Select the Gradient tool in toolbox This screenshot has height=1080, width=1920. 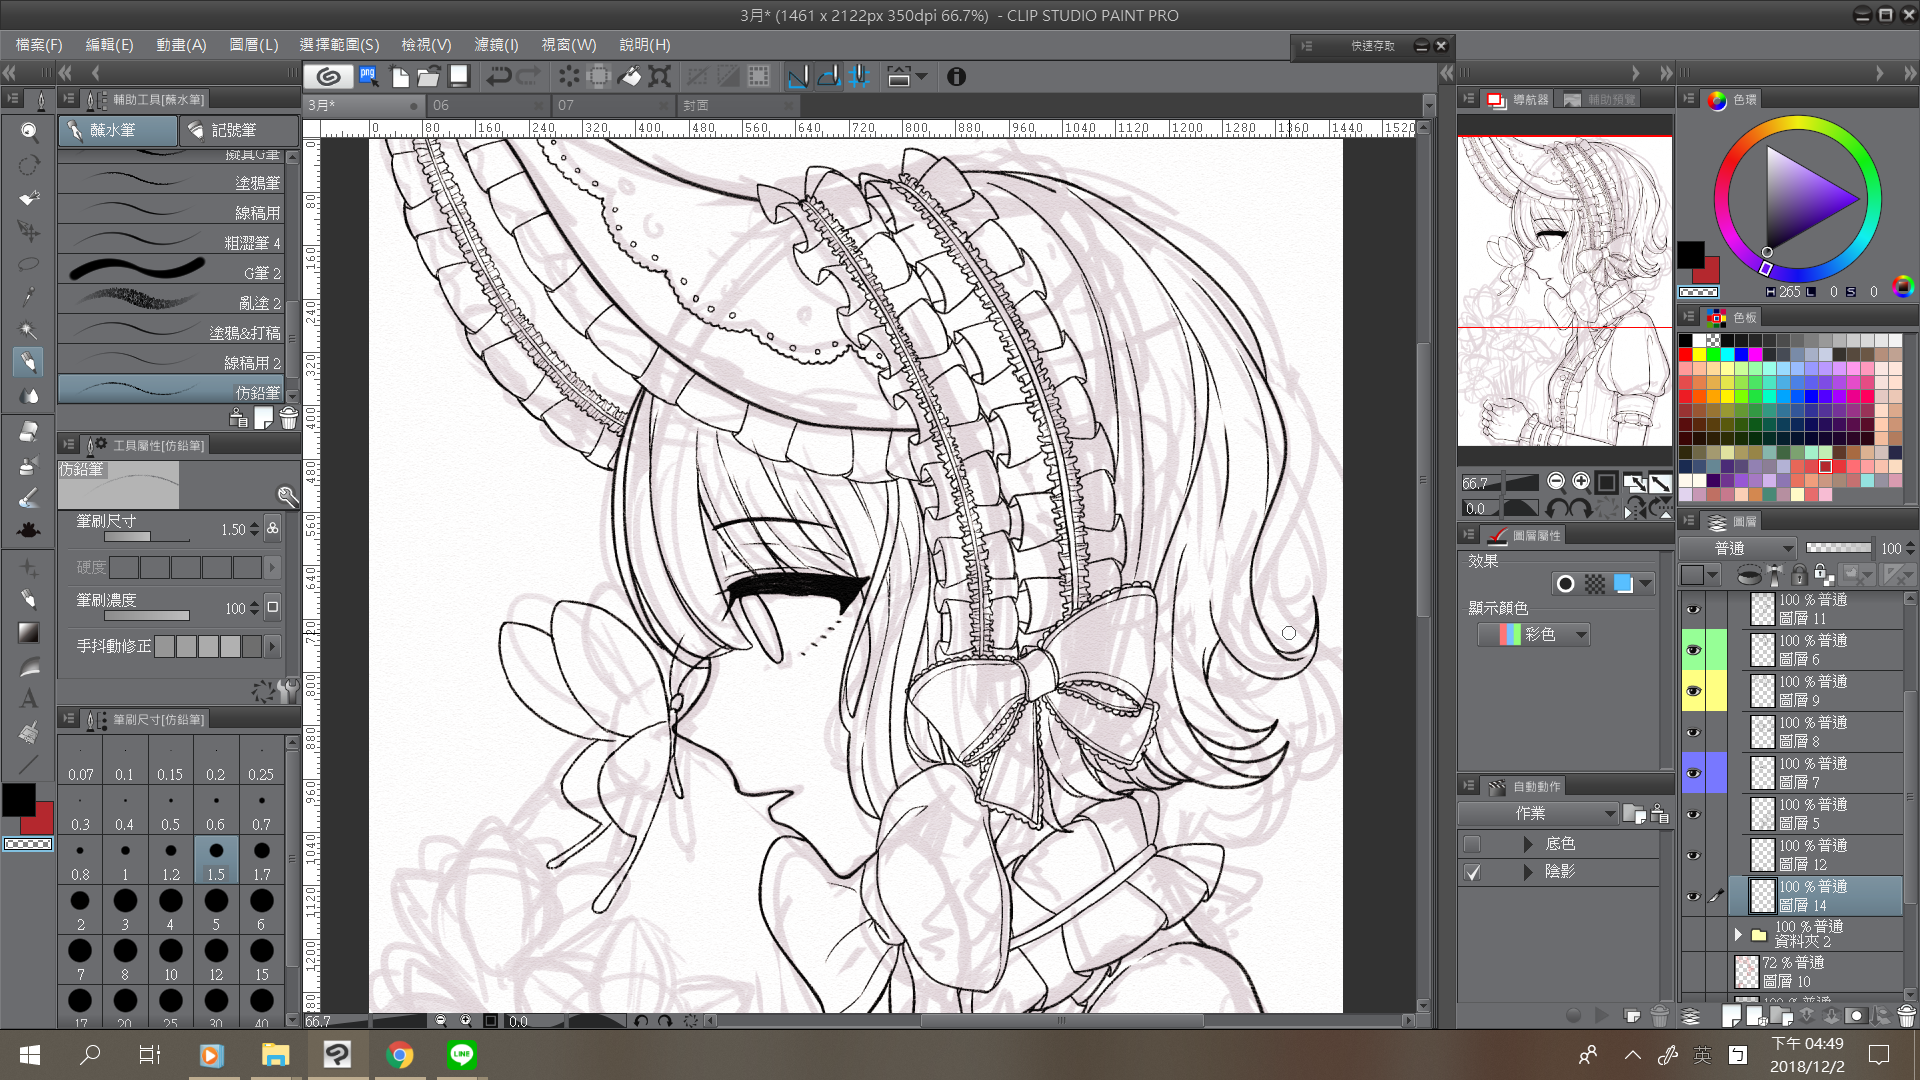29,632
